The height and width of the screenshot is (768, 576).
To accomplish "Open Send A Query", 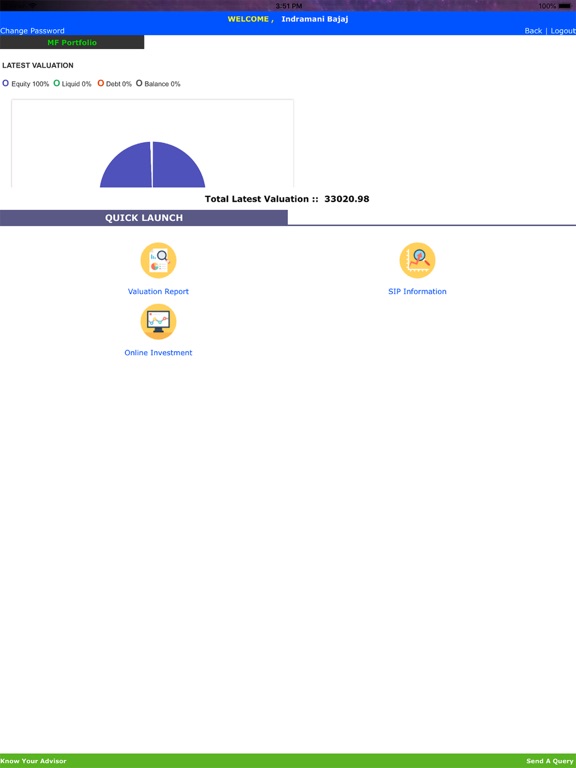I will [x=550, y=761].
